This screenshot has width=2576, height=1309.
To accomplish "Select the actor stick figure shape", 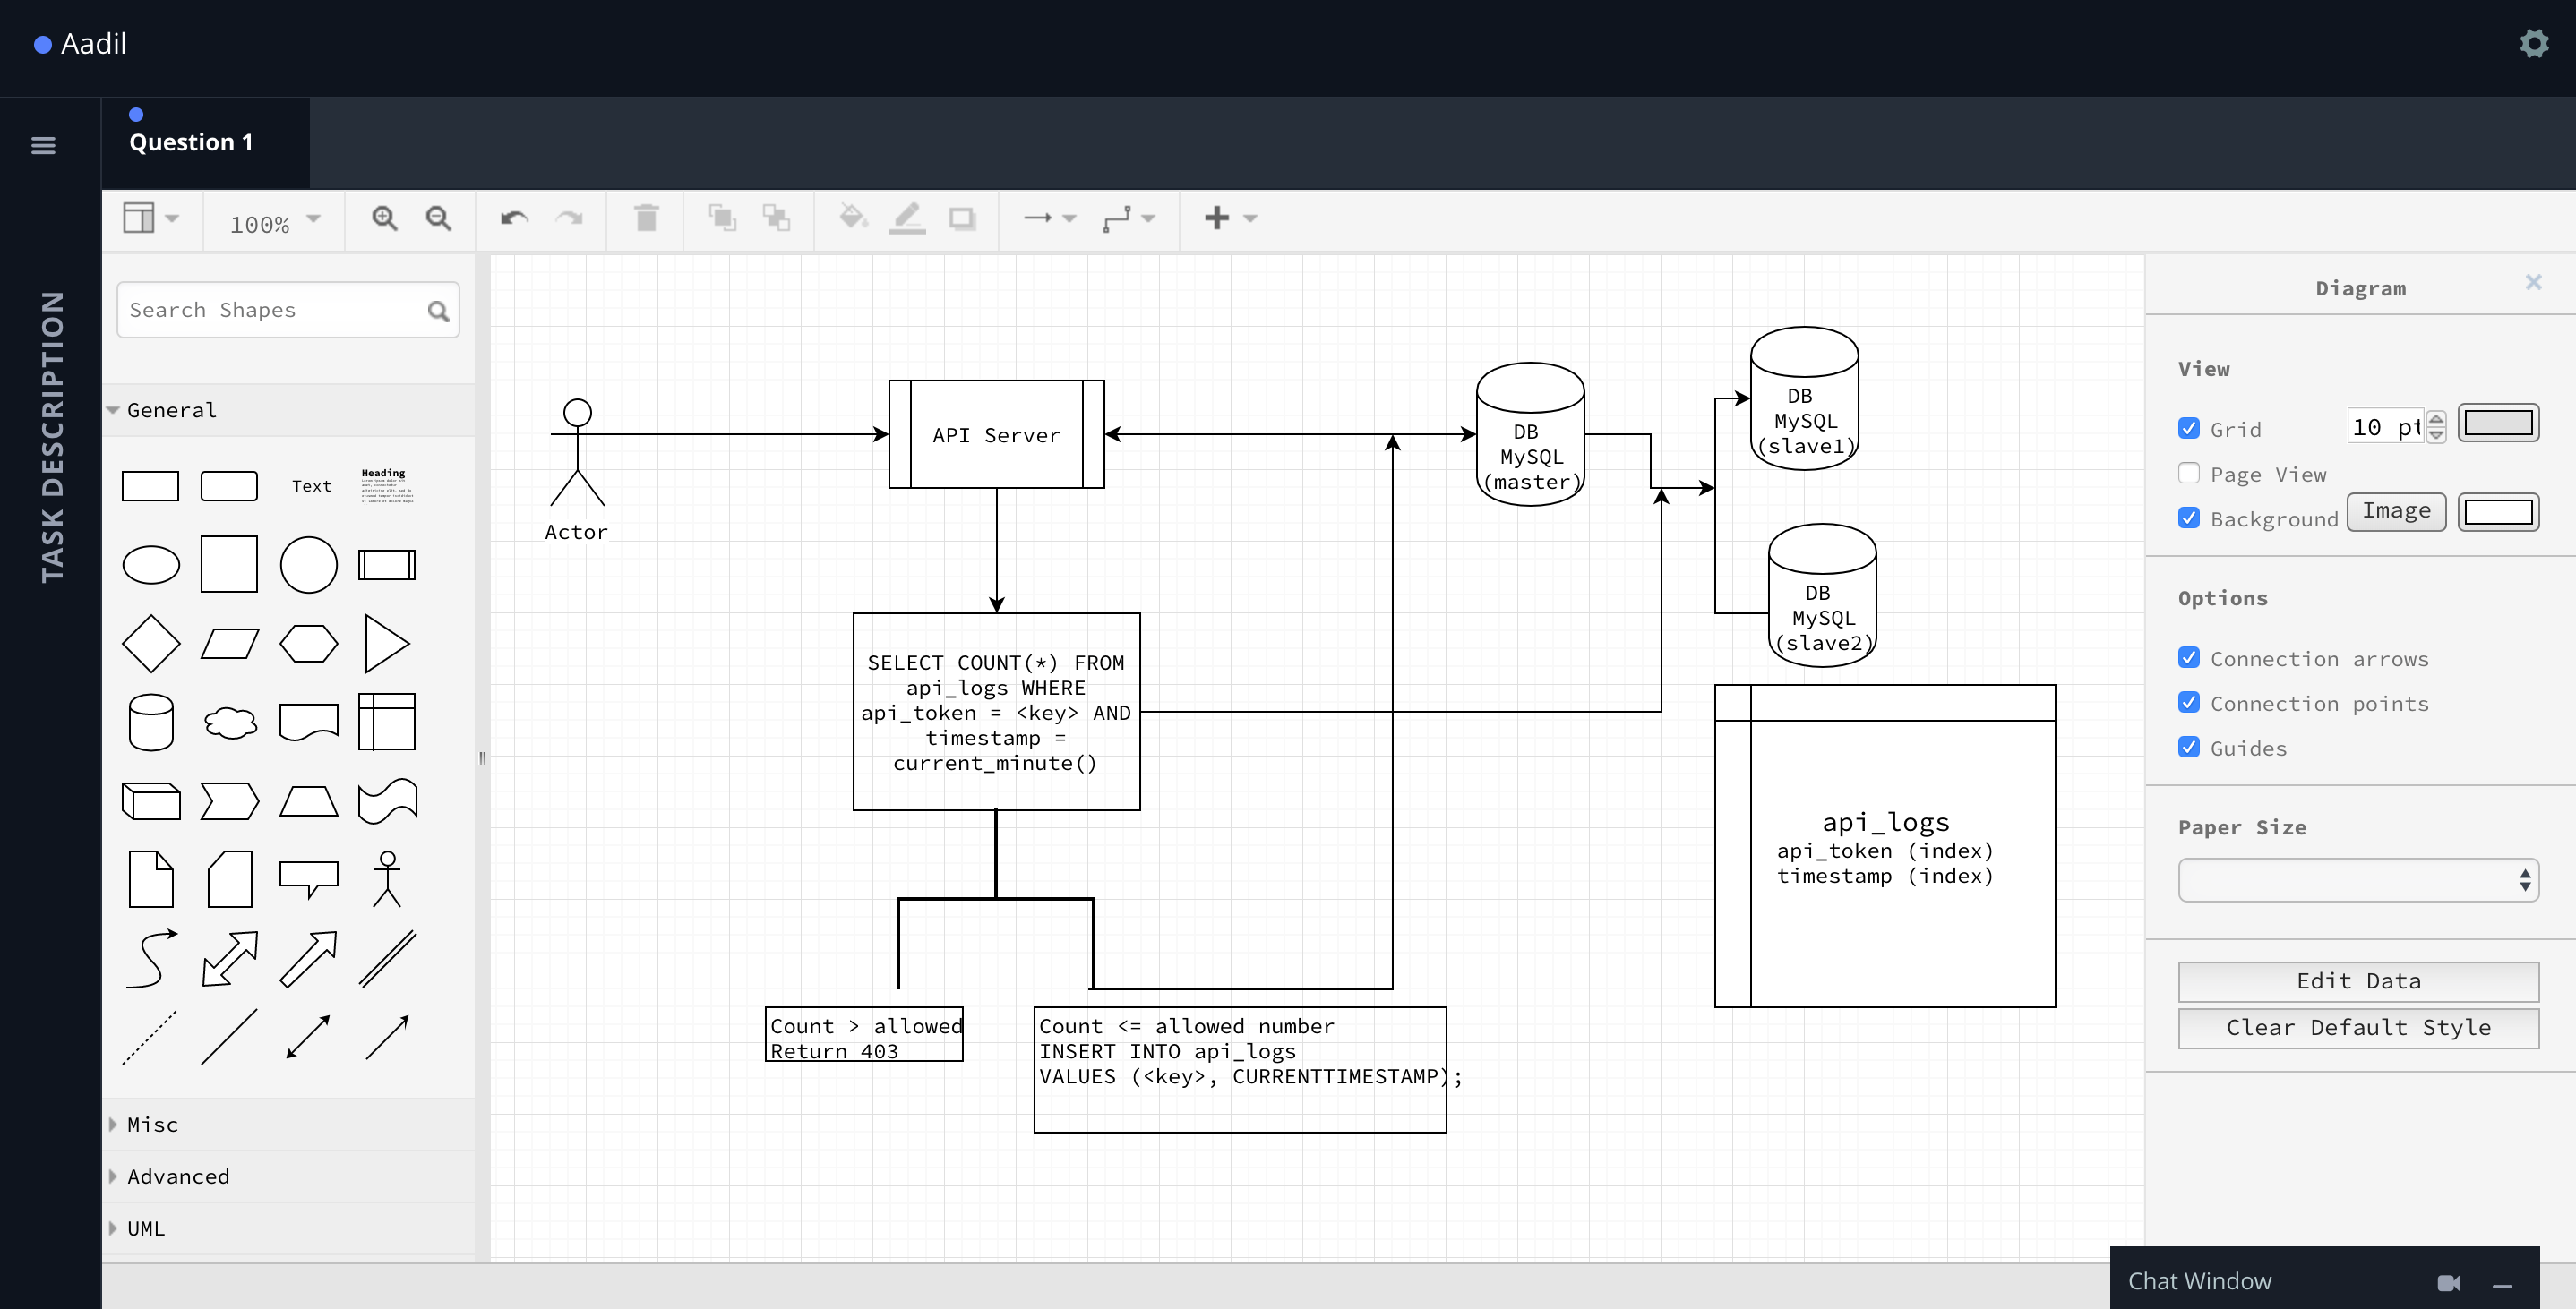I will tap(387, 879).
